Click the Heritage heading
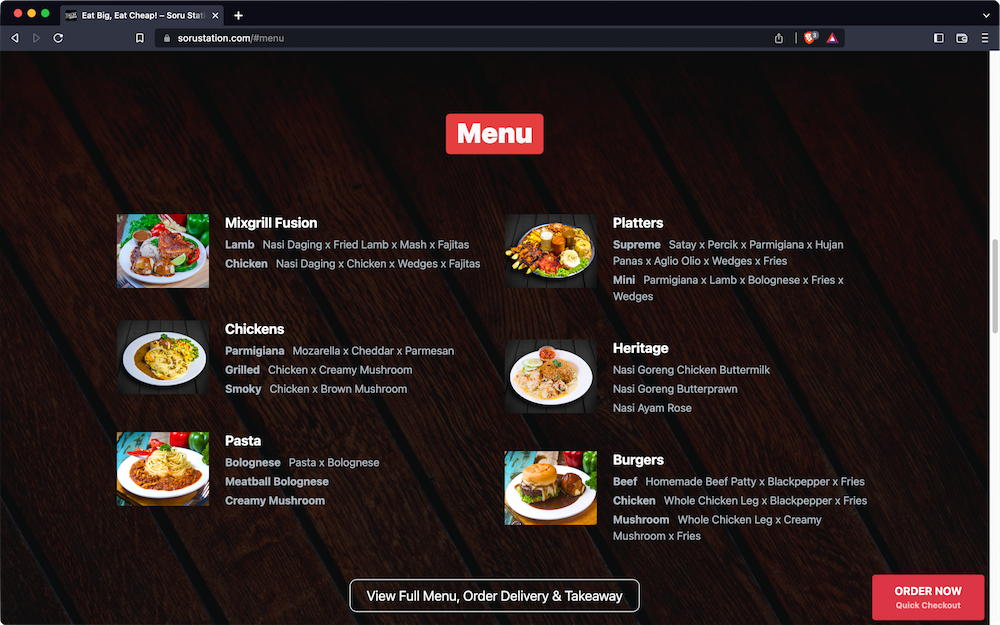This screenshot has width=1000, height=625. pyautogui.click(x=640, y=348)
